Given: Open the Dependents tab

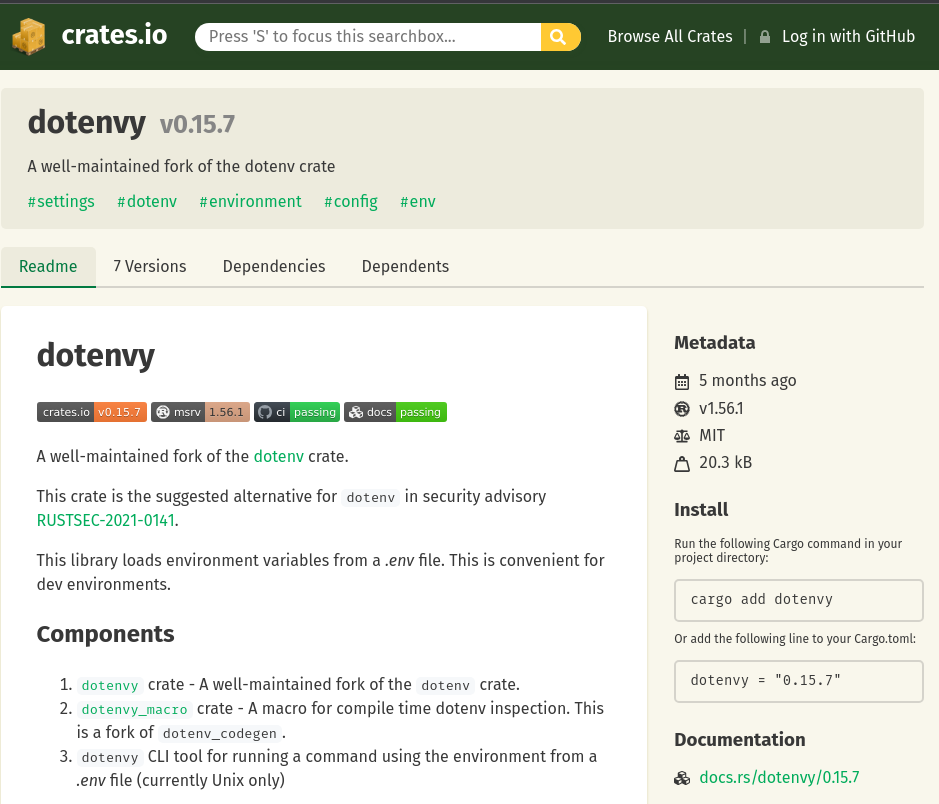Looking at the screenshot, I should pos(405,266).
